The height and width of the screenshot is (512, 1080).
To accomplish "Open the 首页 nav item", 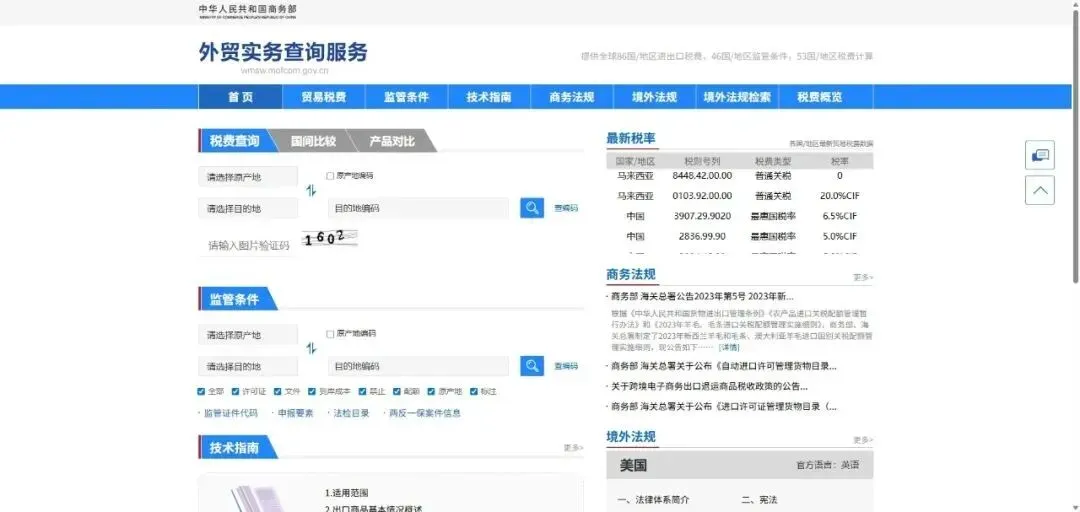I will (240, 97).
